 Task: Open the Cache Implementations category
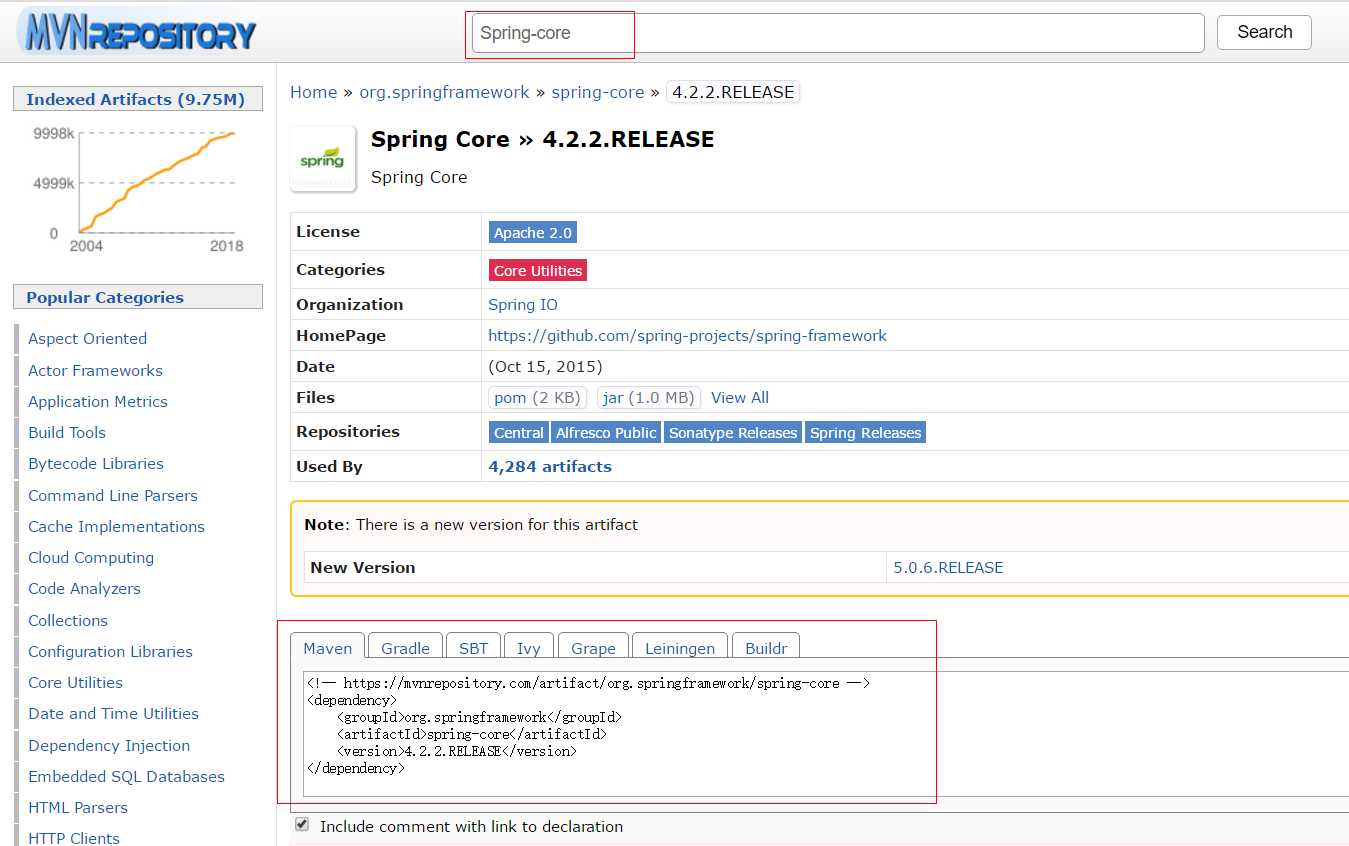[116, 527]
